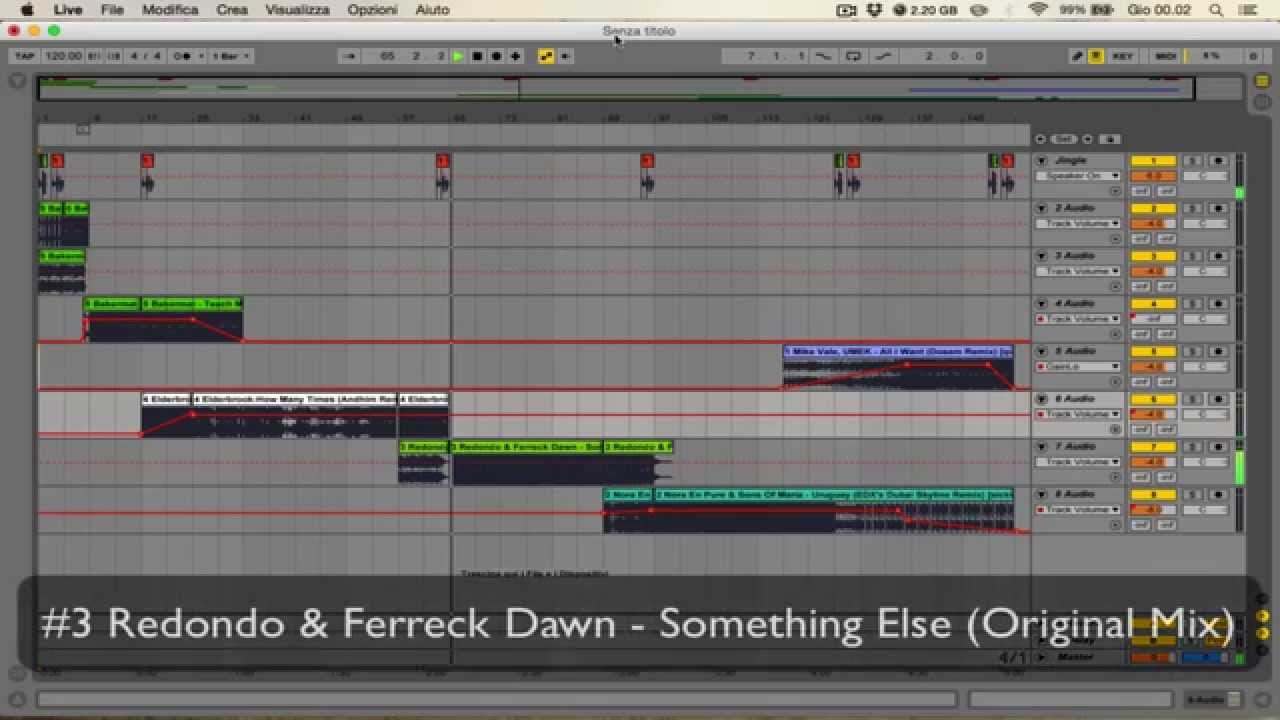Screen dimensions: 1280x720
Task: Toggle the Draw Mode pencil button
Action: [x=1077, y=56]
